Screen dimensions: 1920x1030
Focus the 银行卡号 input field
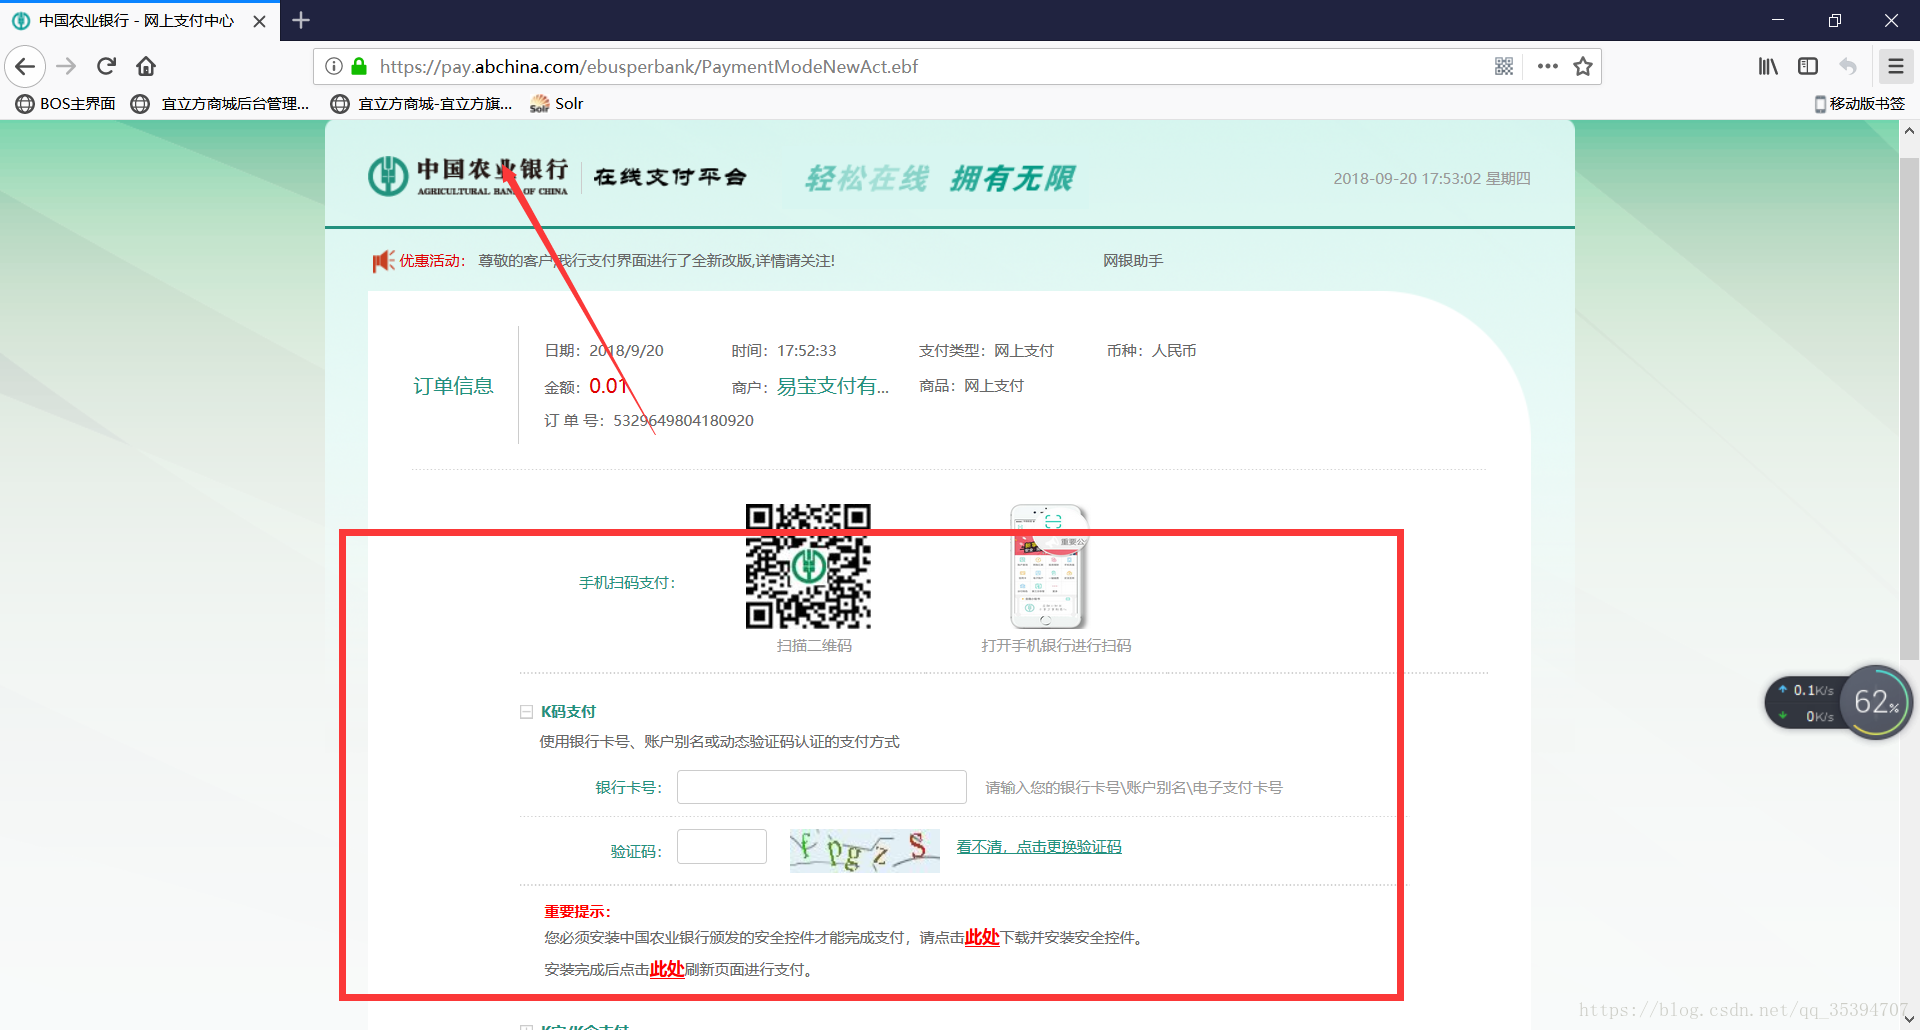[x=822, y=787]
